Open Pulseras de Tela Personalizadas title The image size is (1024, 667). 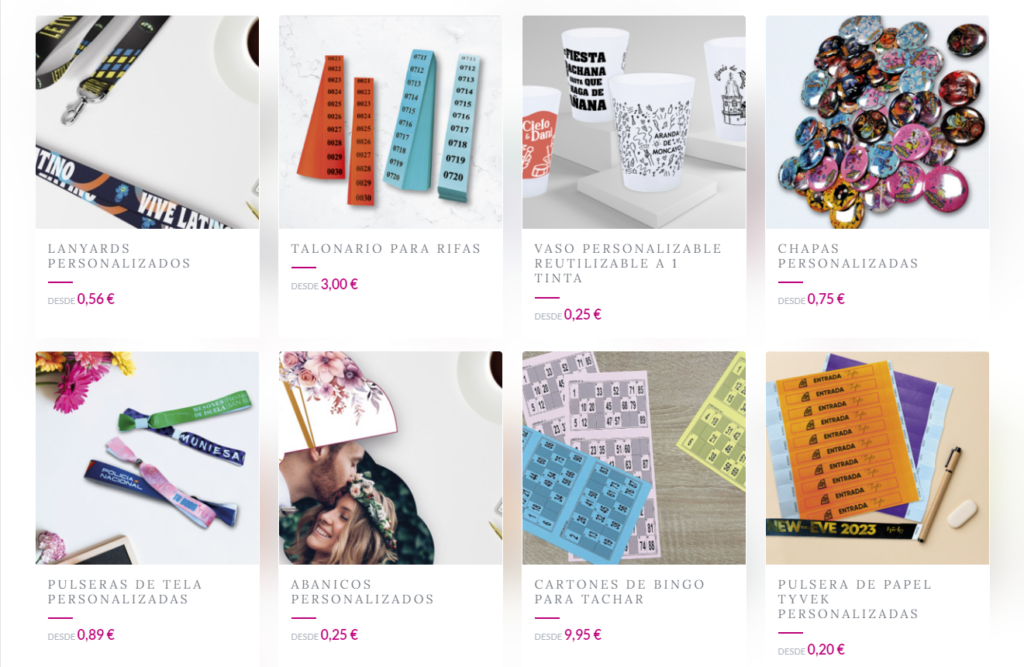pos(125,592)
